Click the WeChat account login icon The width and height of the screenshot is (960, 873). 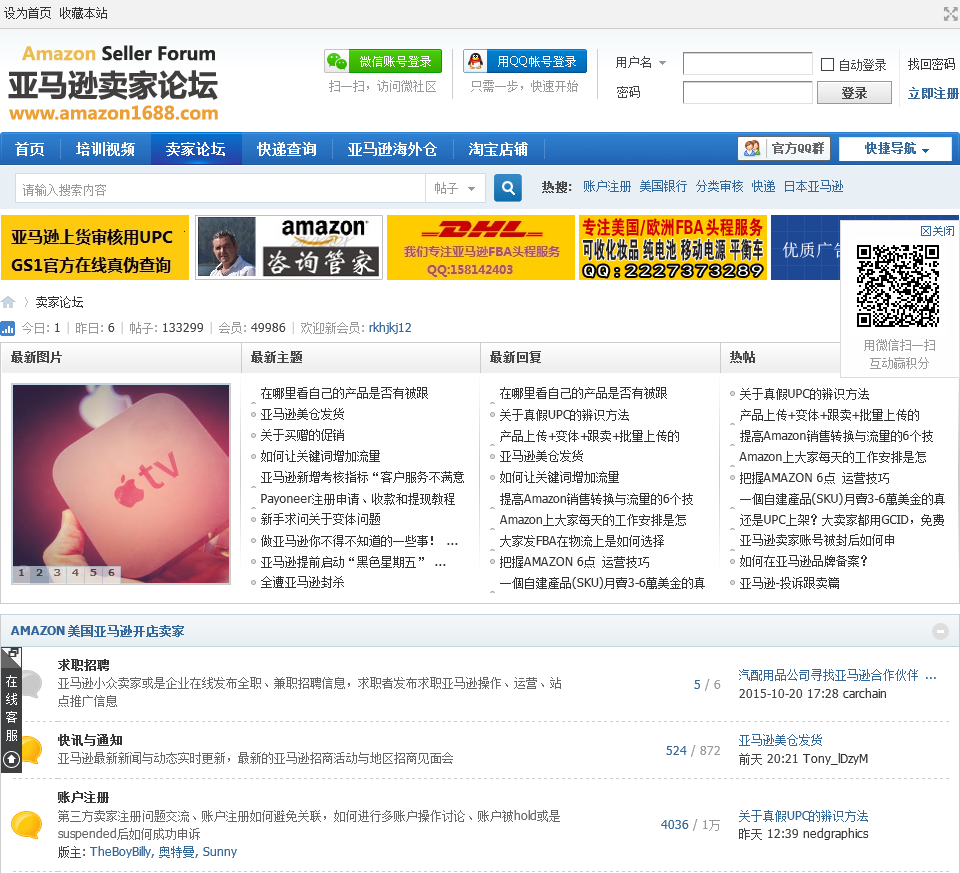tap(337, 61)
